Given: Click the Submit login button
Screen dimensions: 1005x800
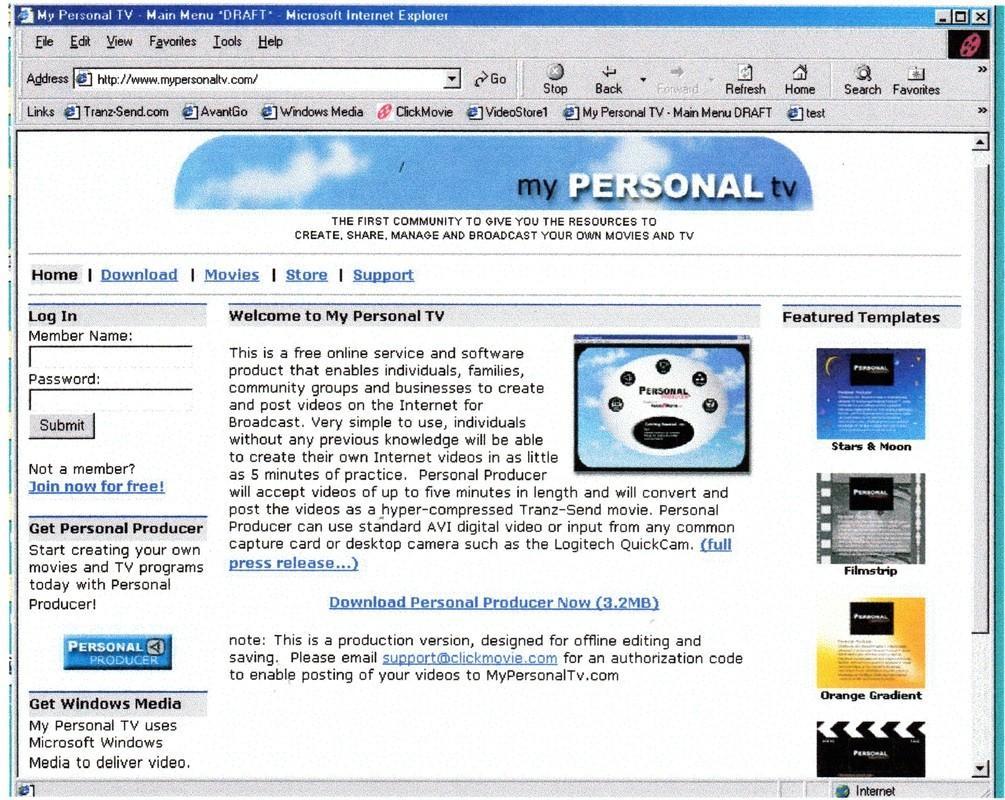Looking at the screenshot, I should [x=62, y=426].
